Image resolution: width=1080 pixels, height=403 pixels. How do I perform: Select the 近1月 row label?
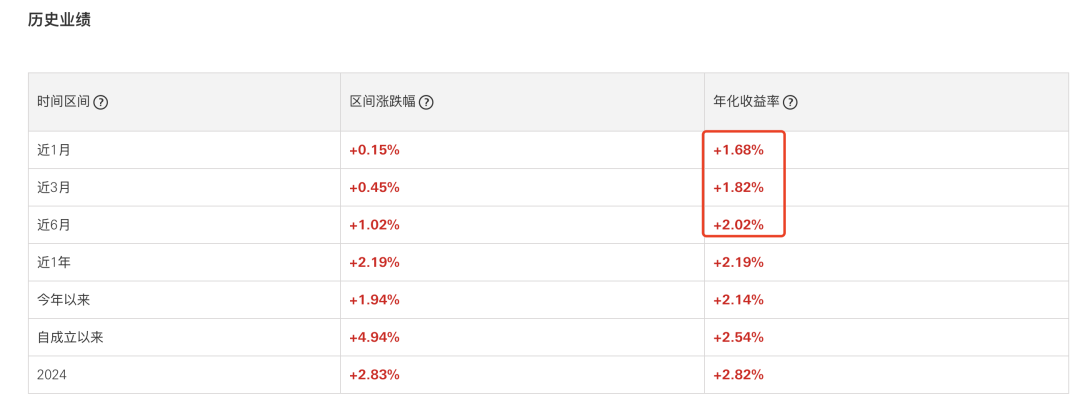54,150
